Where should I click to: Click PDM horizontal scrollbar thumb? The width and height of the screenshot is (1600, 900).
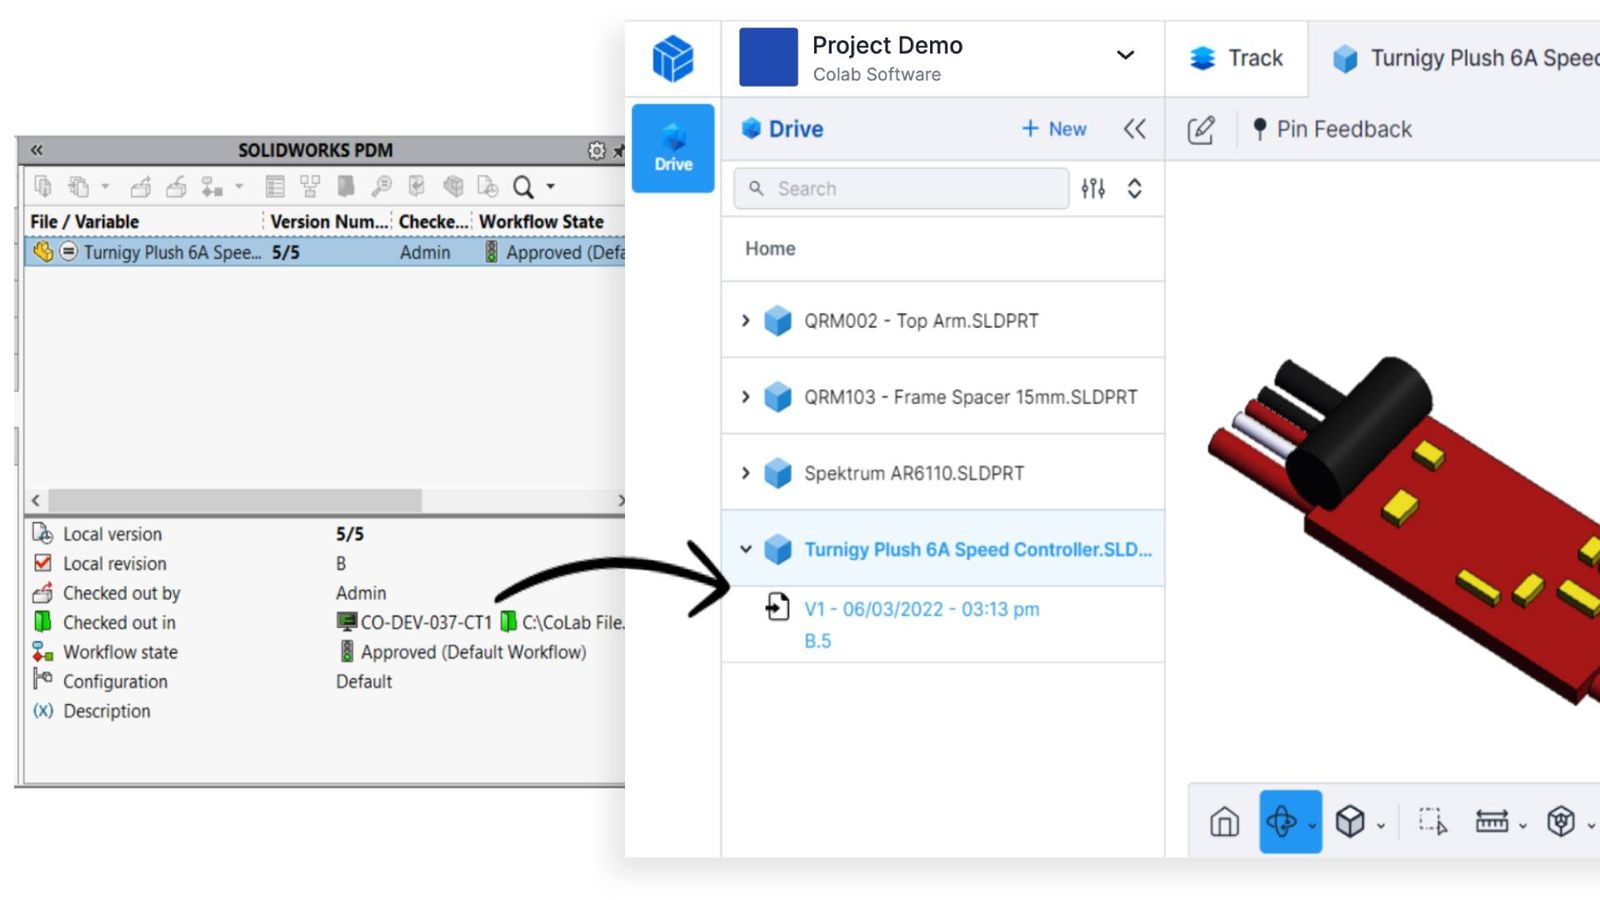tap(235, 500)
